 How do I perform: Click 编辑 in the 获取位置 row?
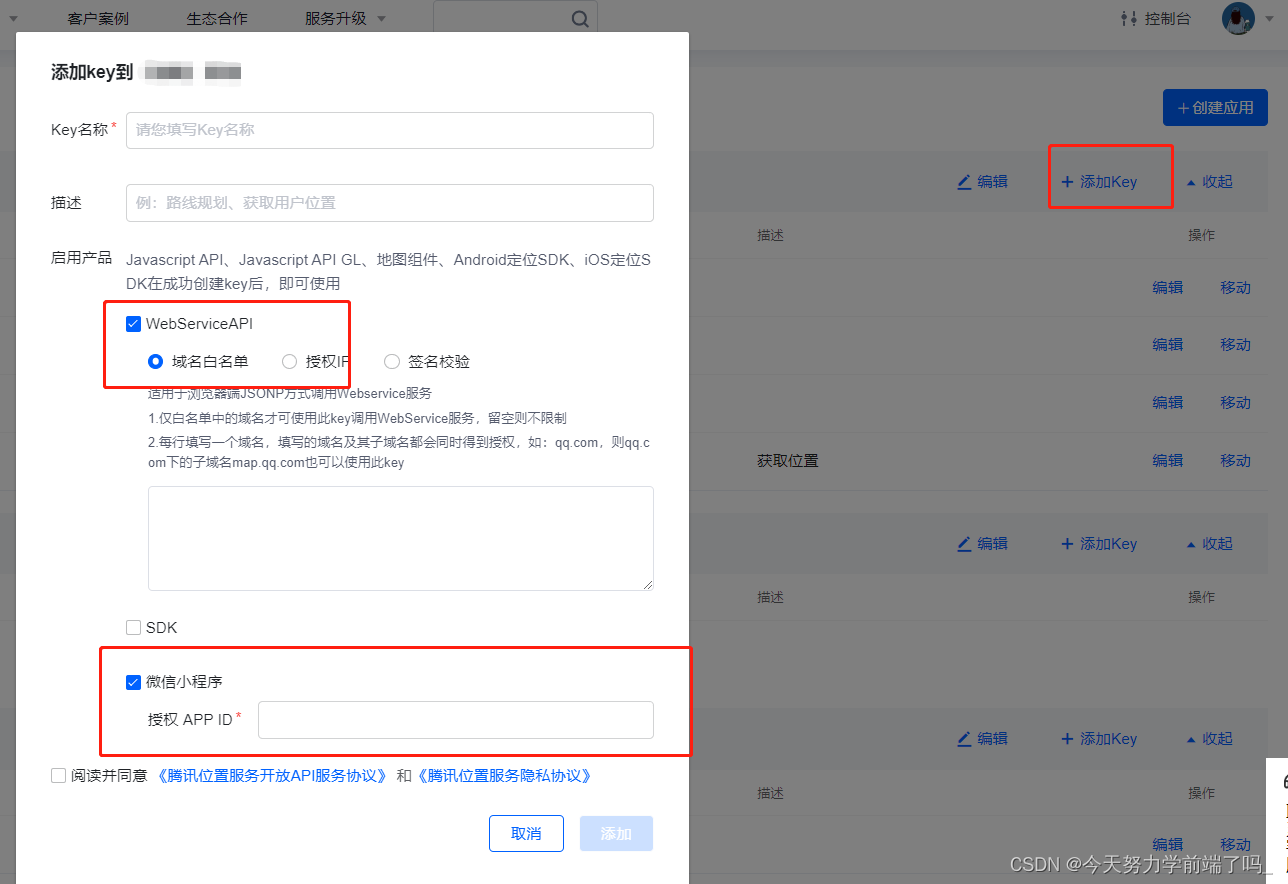(x=1167, y=461)
